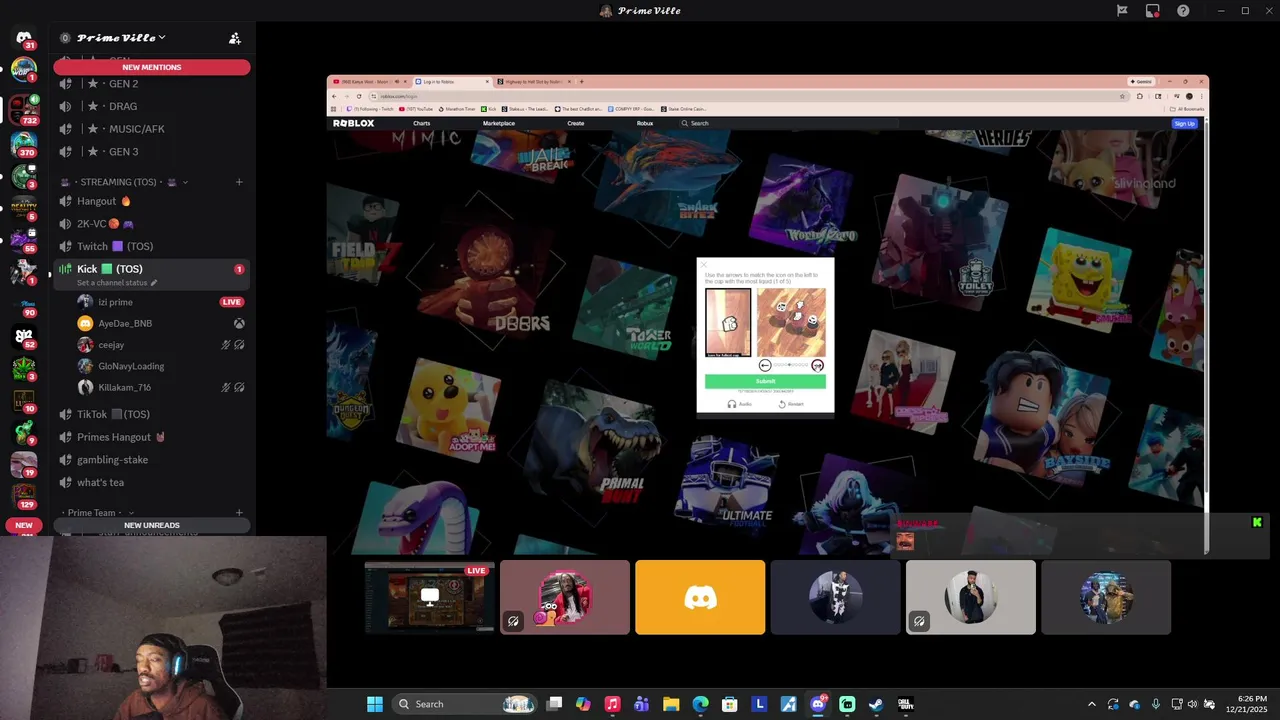Jump to NEW MENTIONS banner
1280x720 pixels.
(x=152, y=67)
